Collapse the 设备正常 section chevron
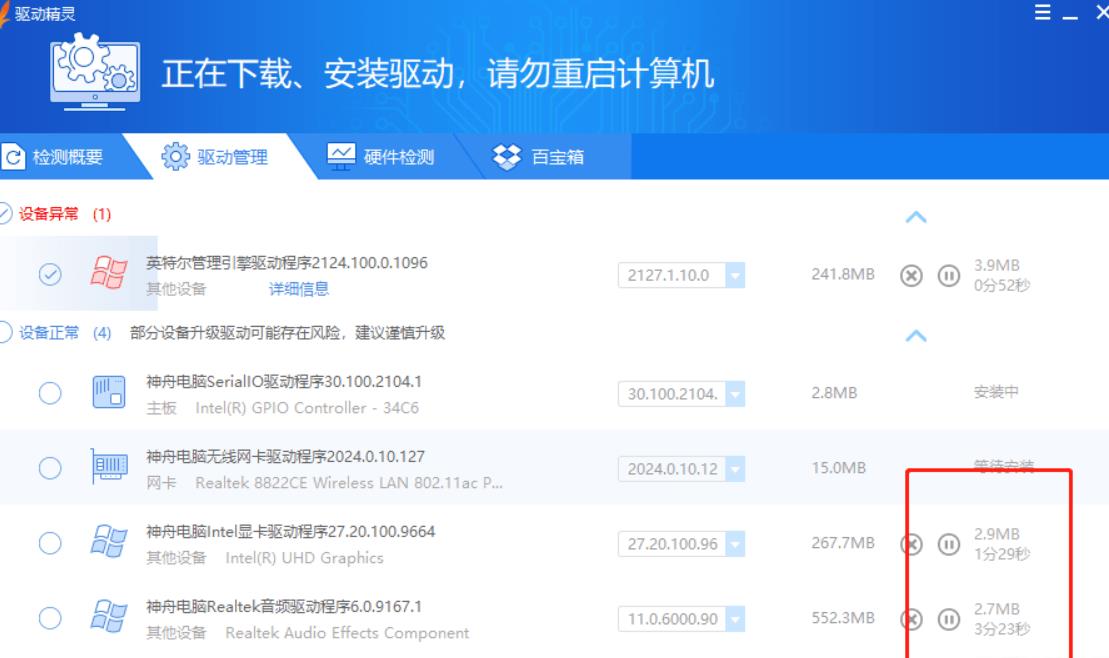Image resolution: width=1109 pixels, height=658 pixels. tap(916, 335)
